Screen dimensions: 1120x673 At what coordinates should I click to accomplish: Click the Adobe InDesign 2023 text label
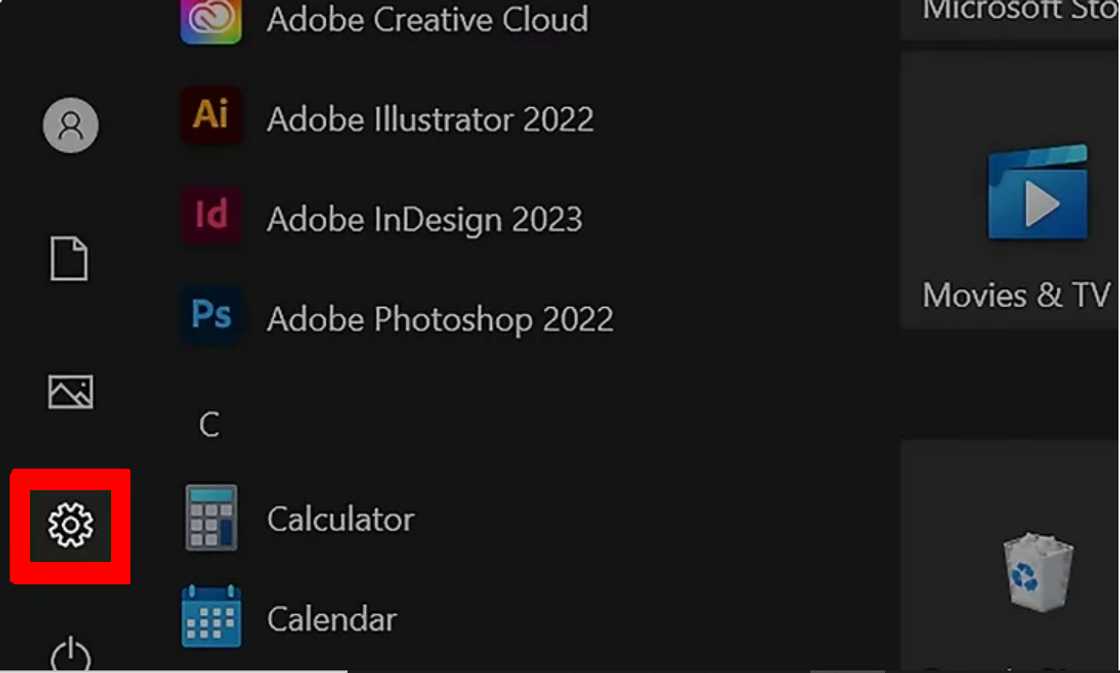(x=424, y=220)
